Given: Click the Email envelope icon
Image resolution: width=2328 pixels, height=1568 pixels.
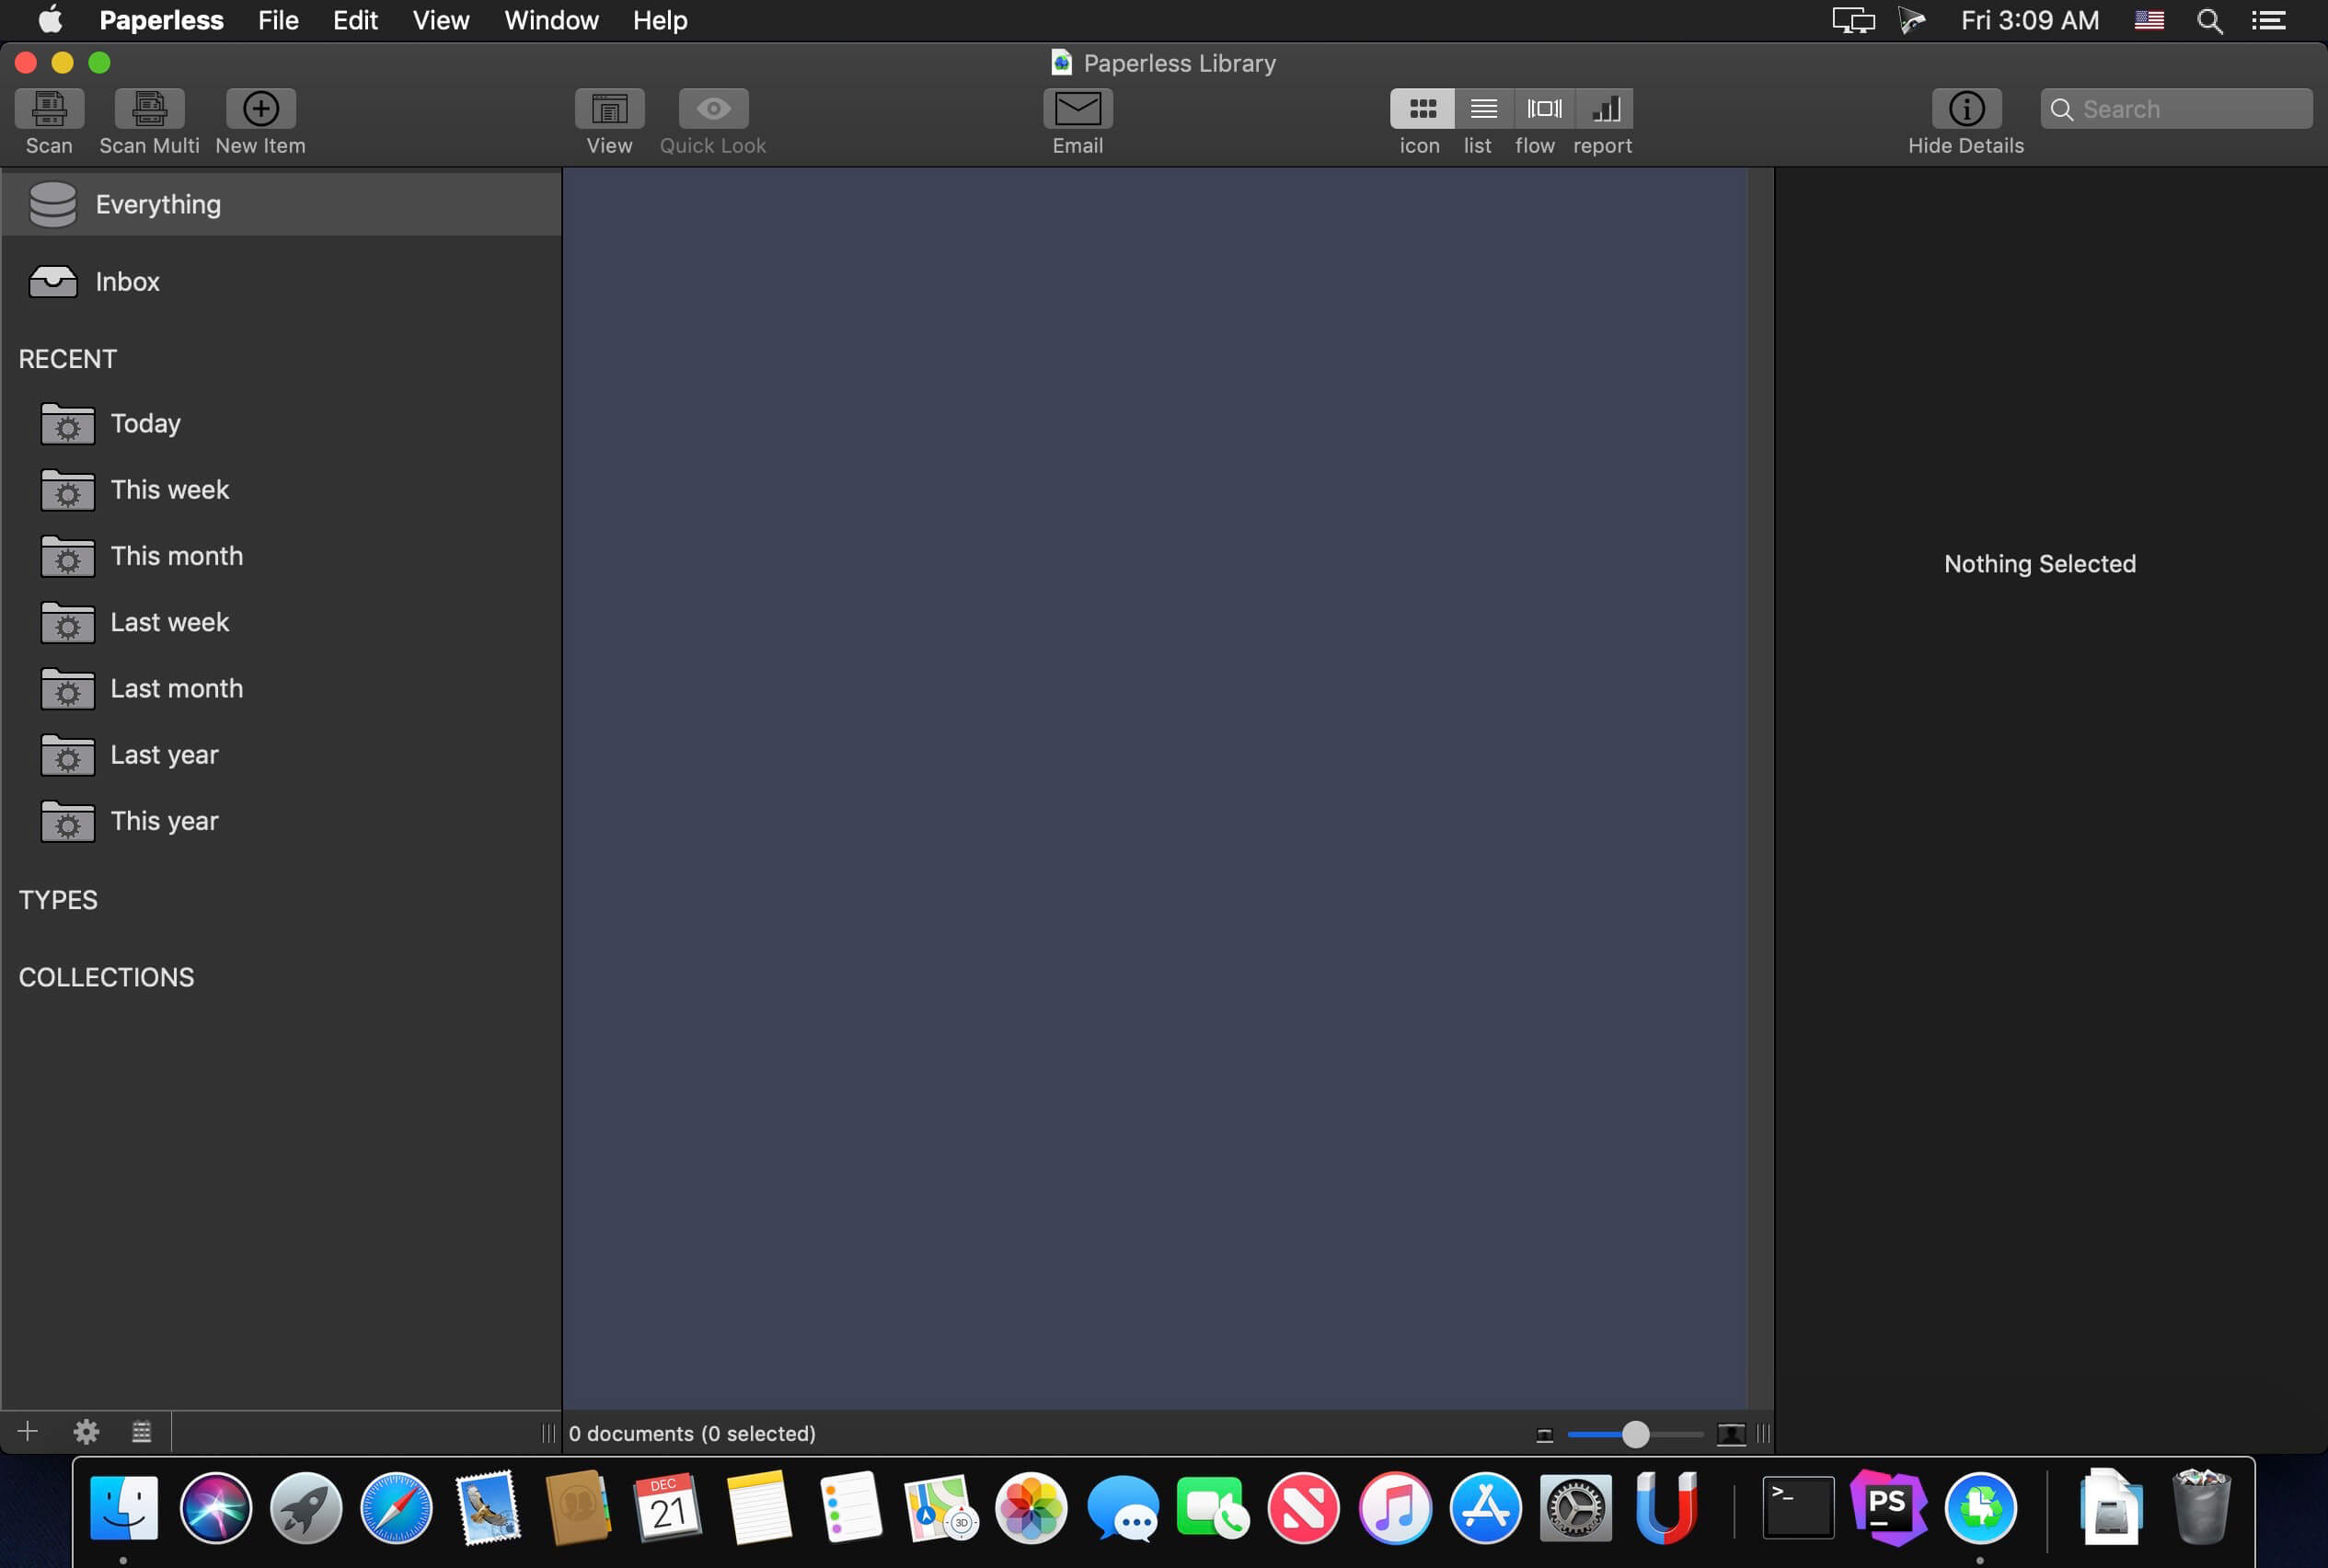Looking at the screenshot, I should 1077,108.
